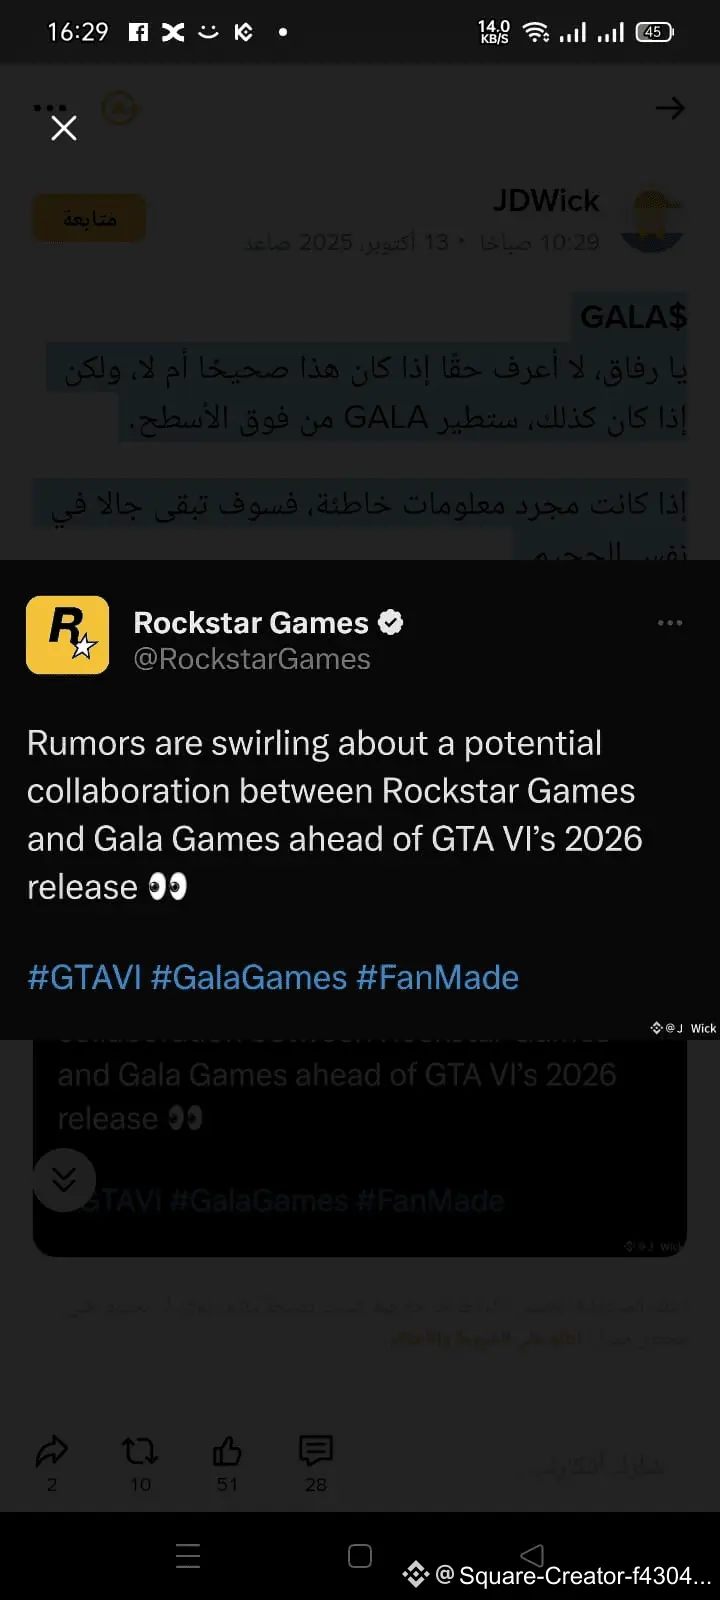The width and height of the screenshot is (720, 1600).
Task: Tap the Android home square button
Action: (360, 1556)
